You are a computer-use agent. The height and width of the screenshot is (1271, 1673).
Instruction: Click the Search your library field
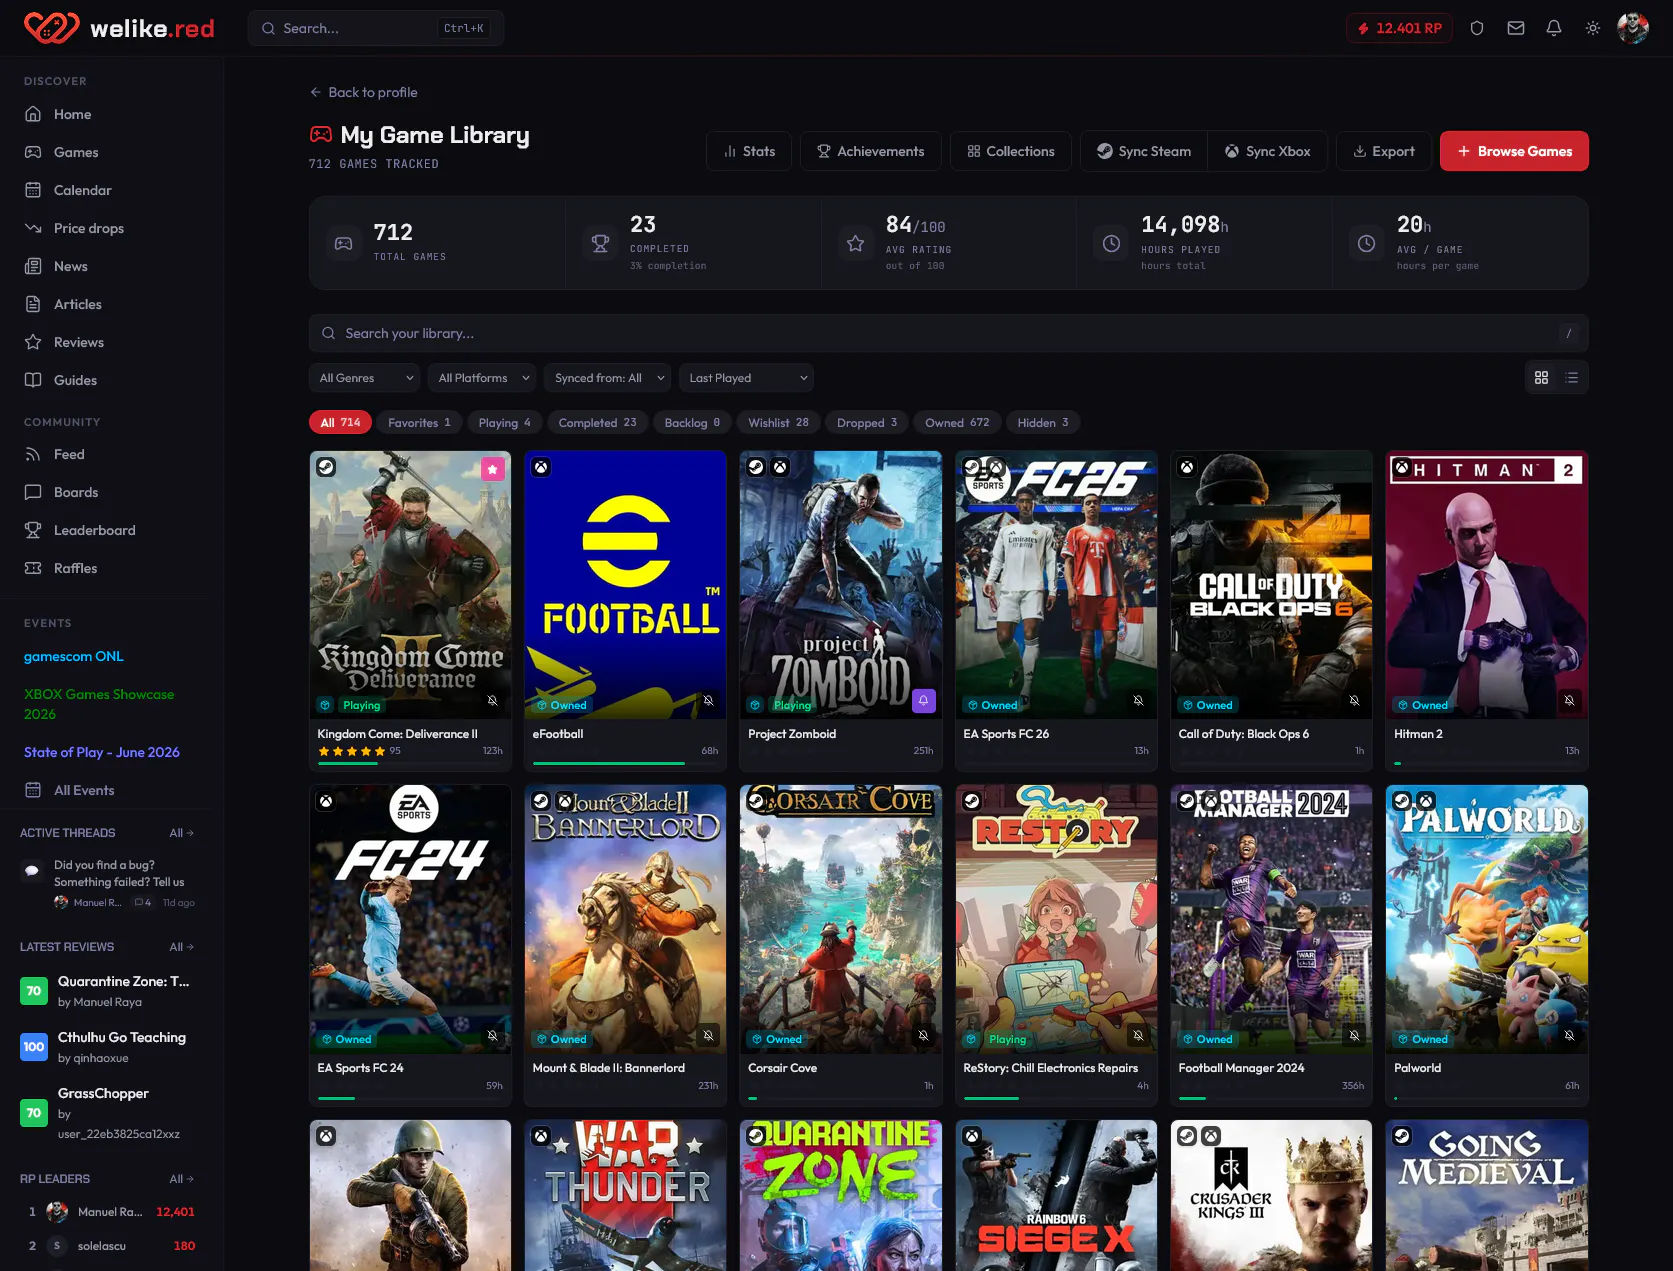(948, 333)
